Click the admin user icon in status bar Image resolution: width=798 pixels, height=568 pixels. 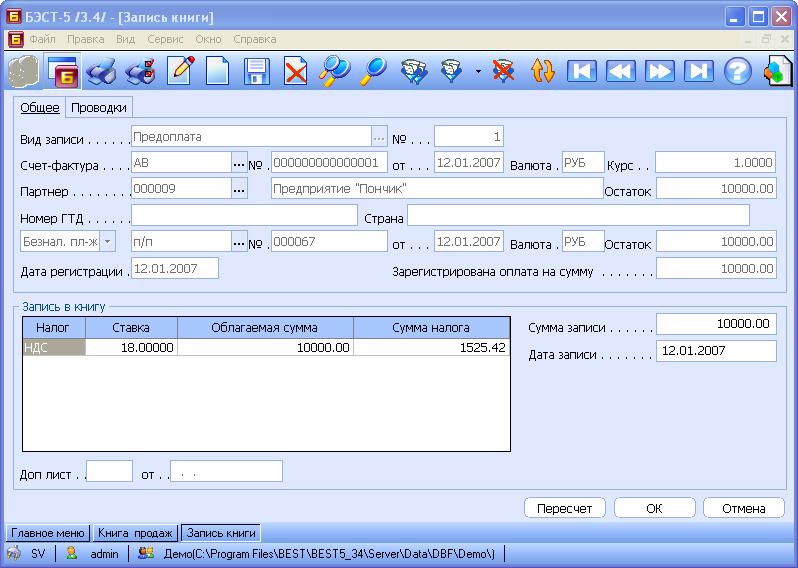(x=72, y=553)
